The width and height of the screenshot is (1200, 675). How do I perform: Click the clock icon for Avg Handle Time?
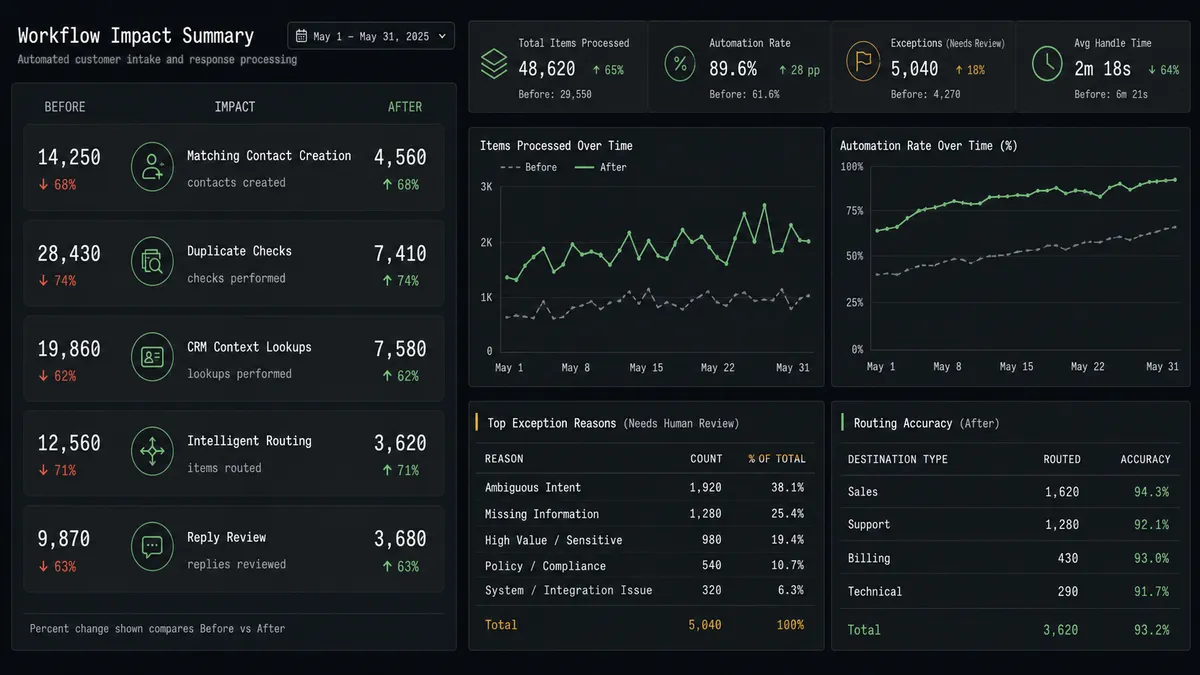coord(1047,62)
